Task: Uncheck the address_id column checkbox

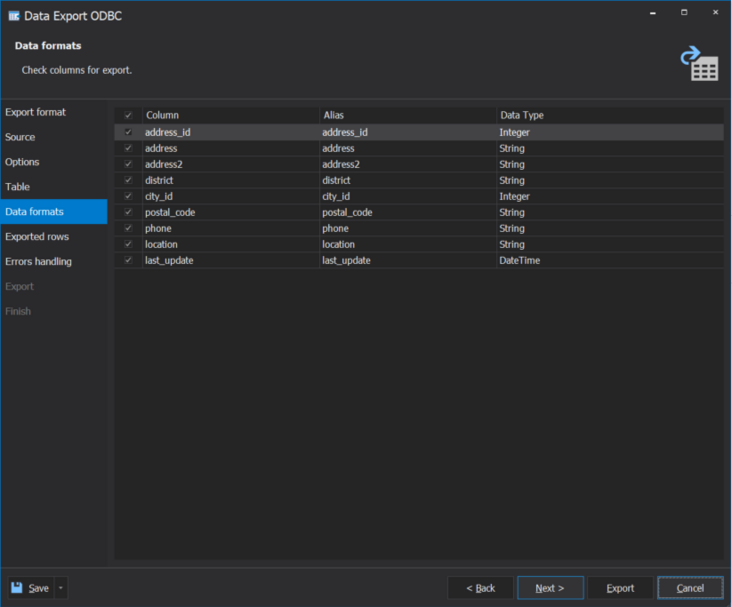Action: [x=128, y=132]
